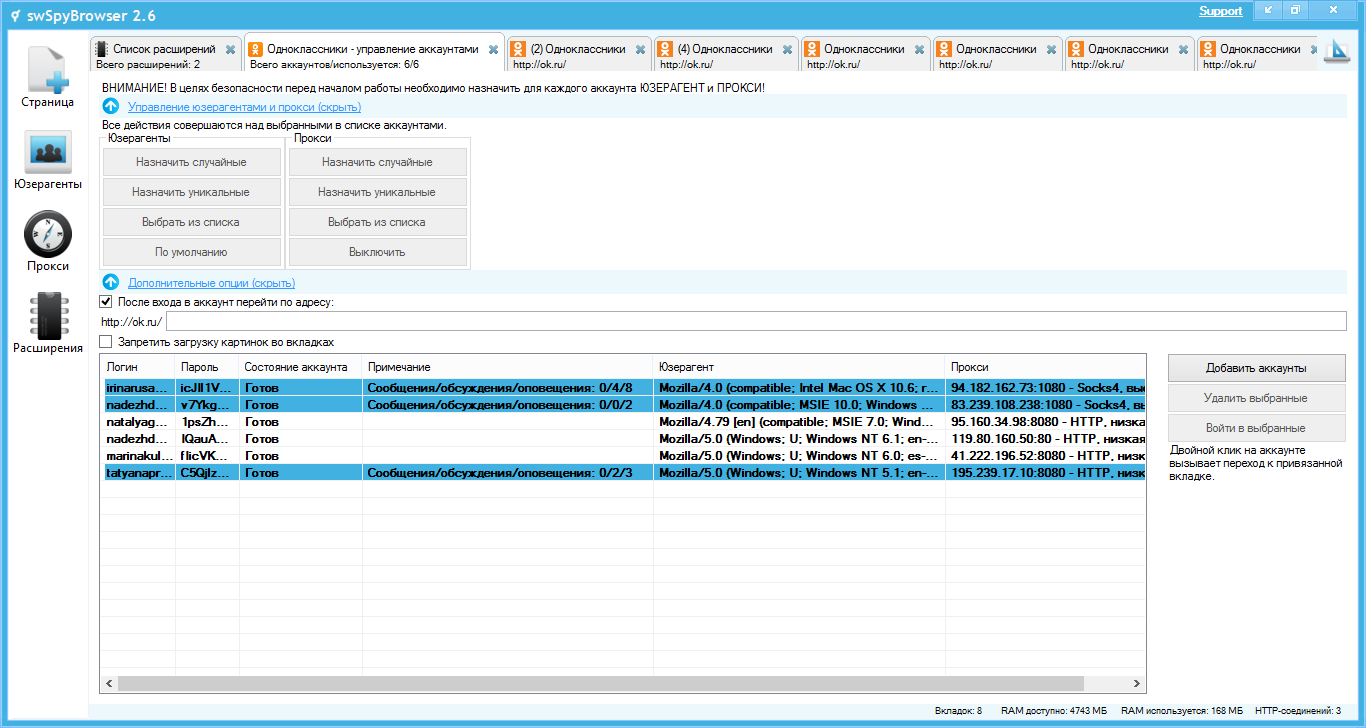Enable 'Запретить загрузку картинок во вкладках'

(106, 342)
